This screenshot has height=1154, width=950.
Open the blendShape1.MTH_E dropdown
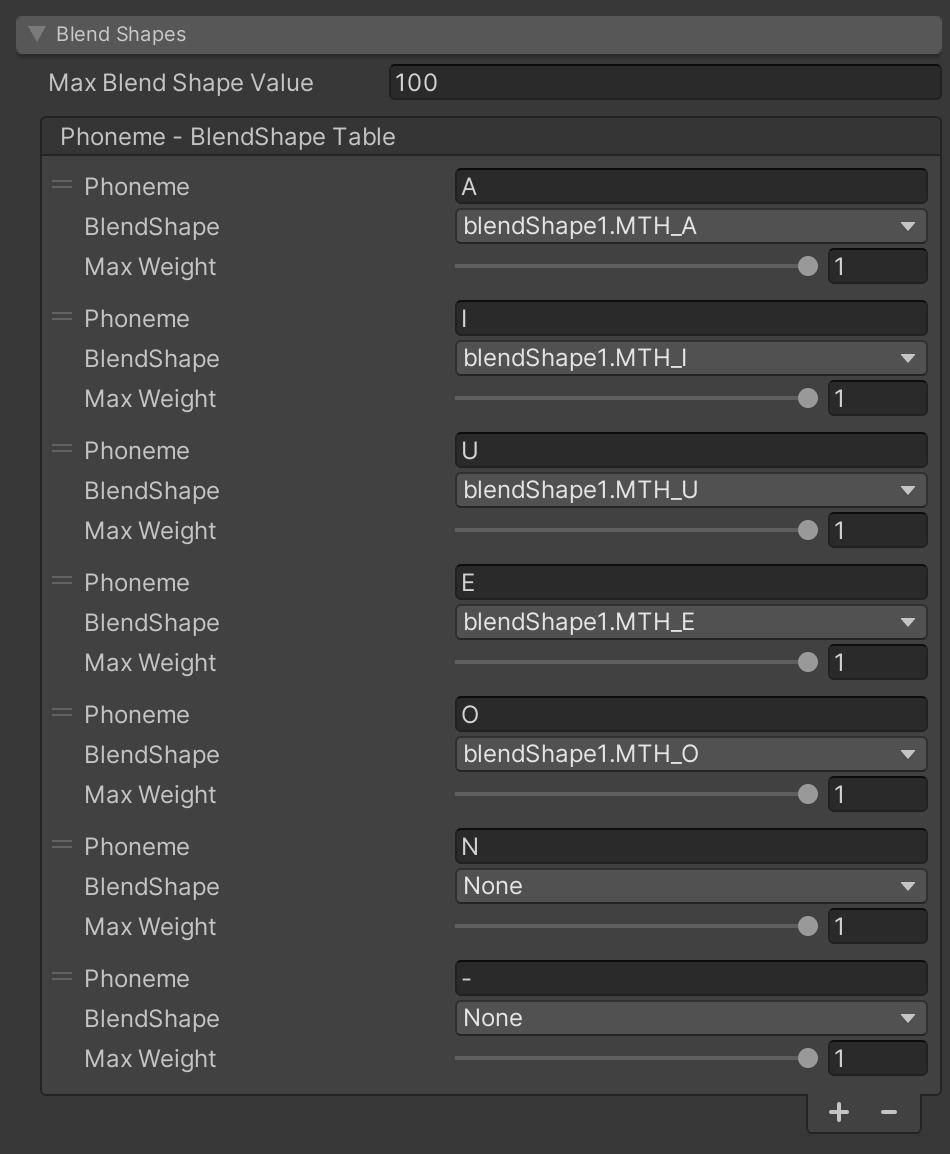pos(690,622)
